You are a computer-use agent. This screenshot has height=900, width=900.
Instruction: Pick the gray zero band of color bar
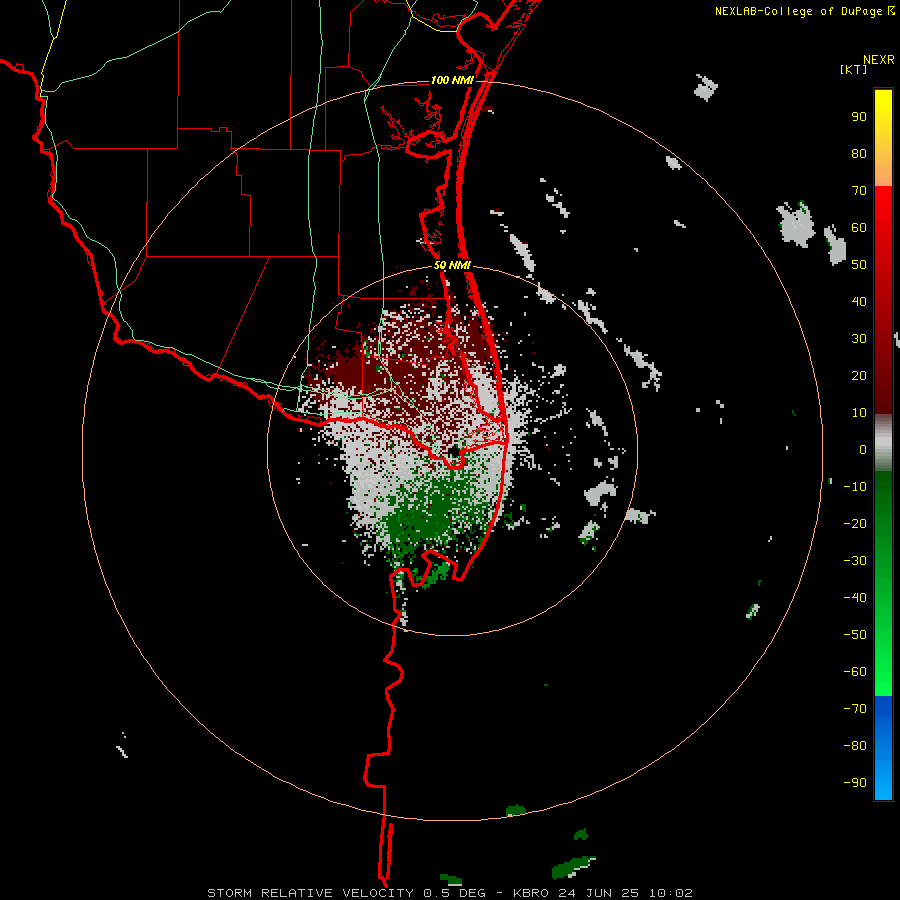(883, 443)
